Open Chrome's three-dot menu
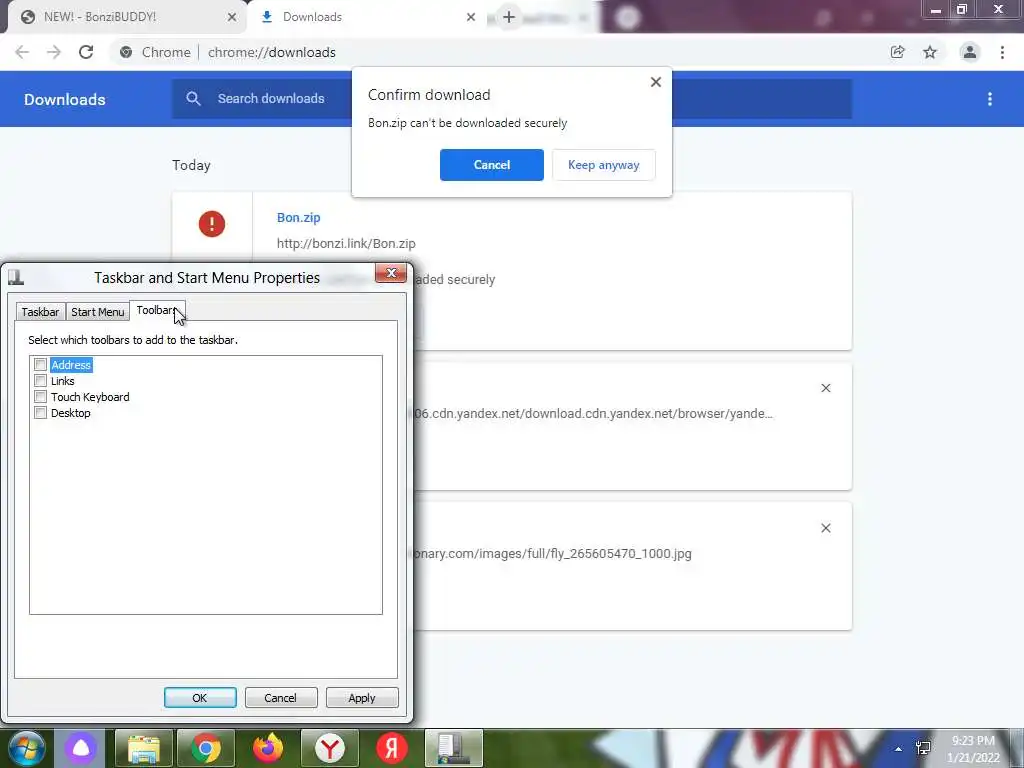Screen dimensions: 1024x768 tap(1002, 52)
